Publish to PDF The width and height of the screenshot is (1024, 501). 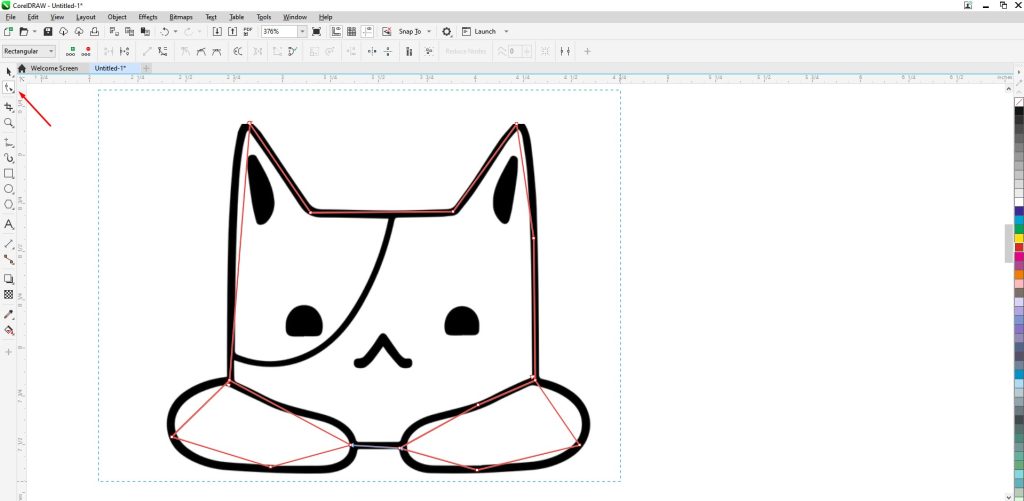[248, 31]
